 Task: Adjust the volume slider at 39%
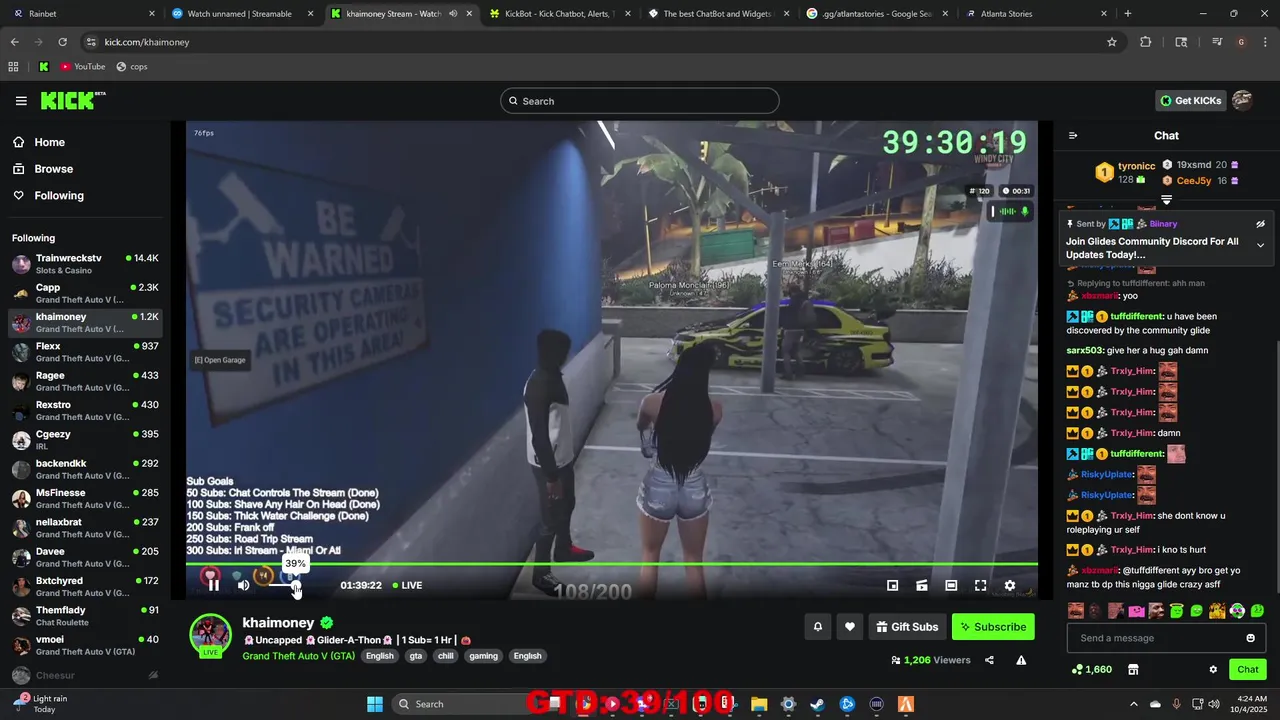click(295, 585)
